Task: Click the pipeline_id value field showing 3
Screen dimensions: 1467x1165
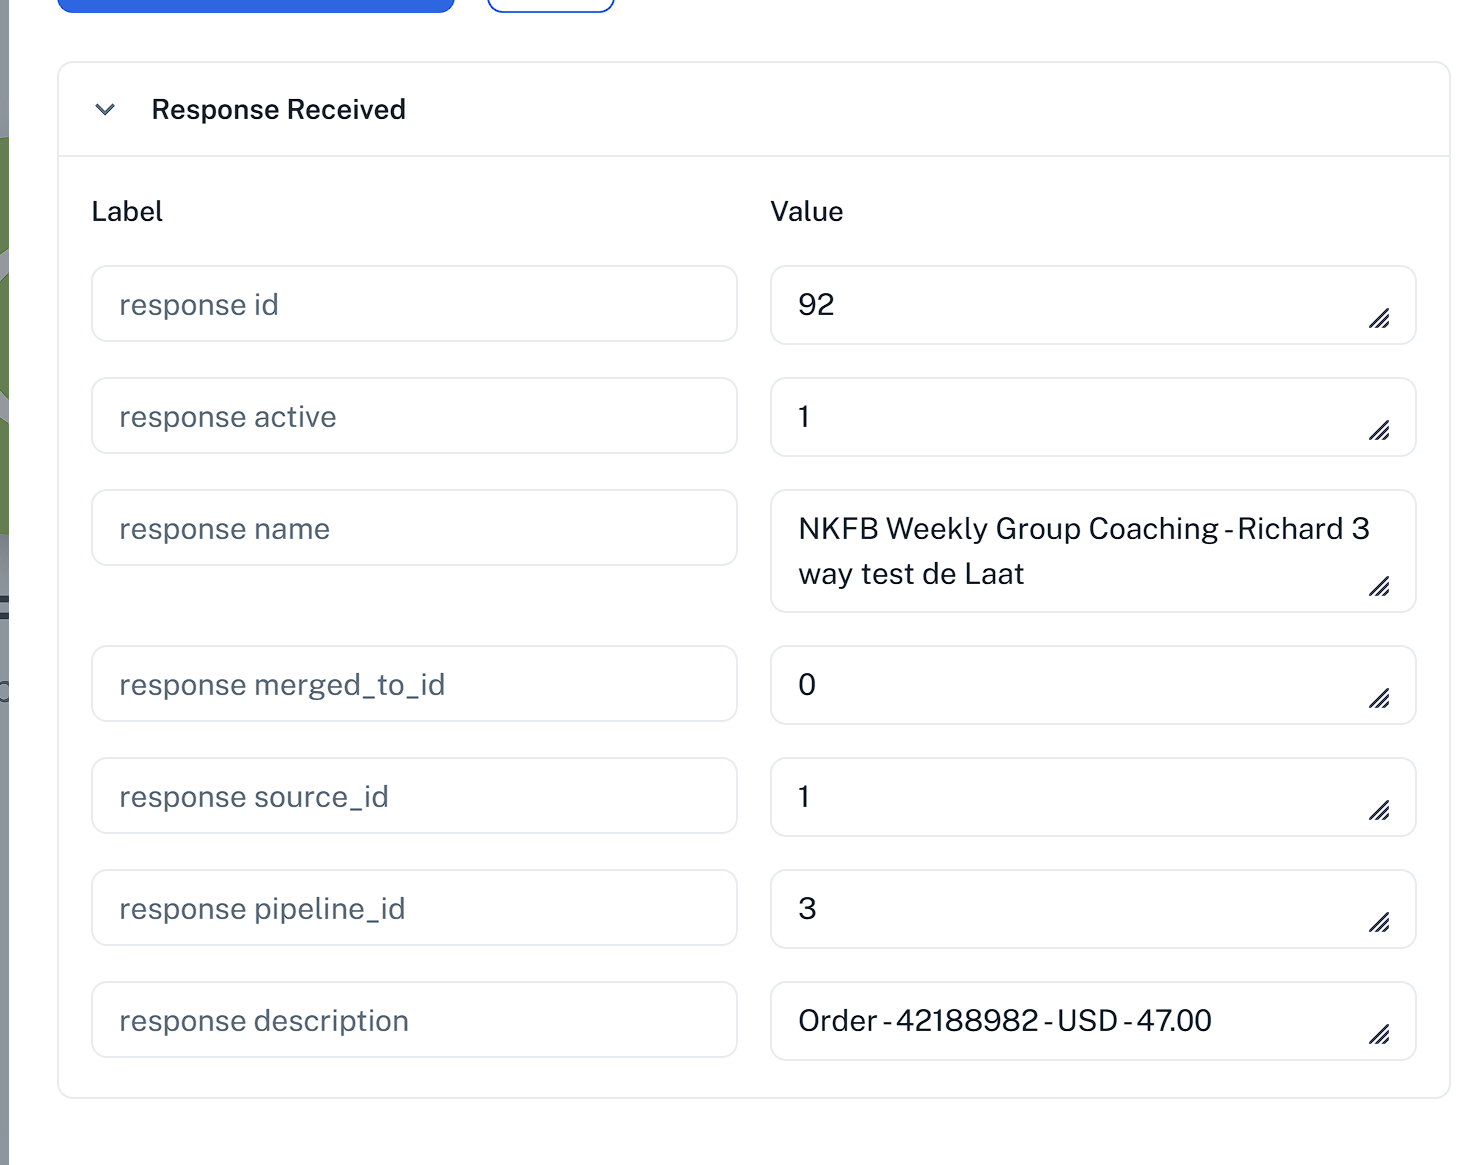Action: [x=1093, y=909]
